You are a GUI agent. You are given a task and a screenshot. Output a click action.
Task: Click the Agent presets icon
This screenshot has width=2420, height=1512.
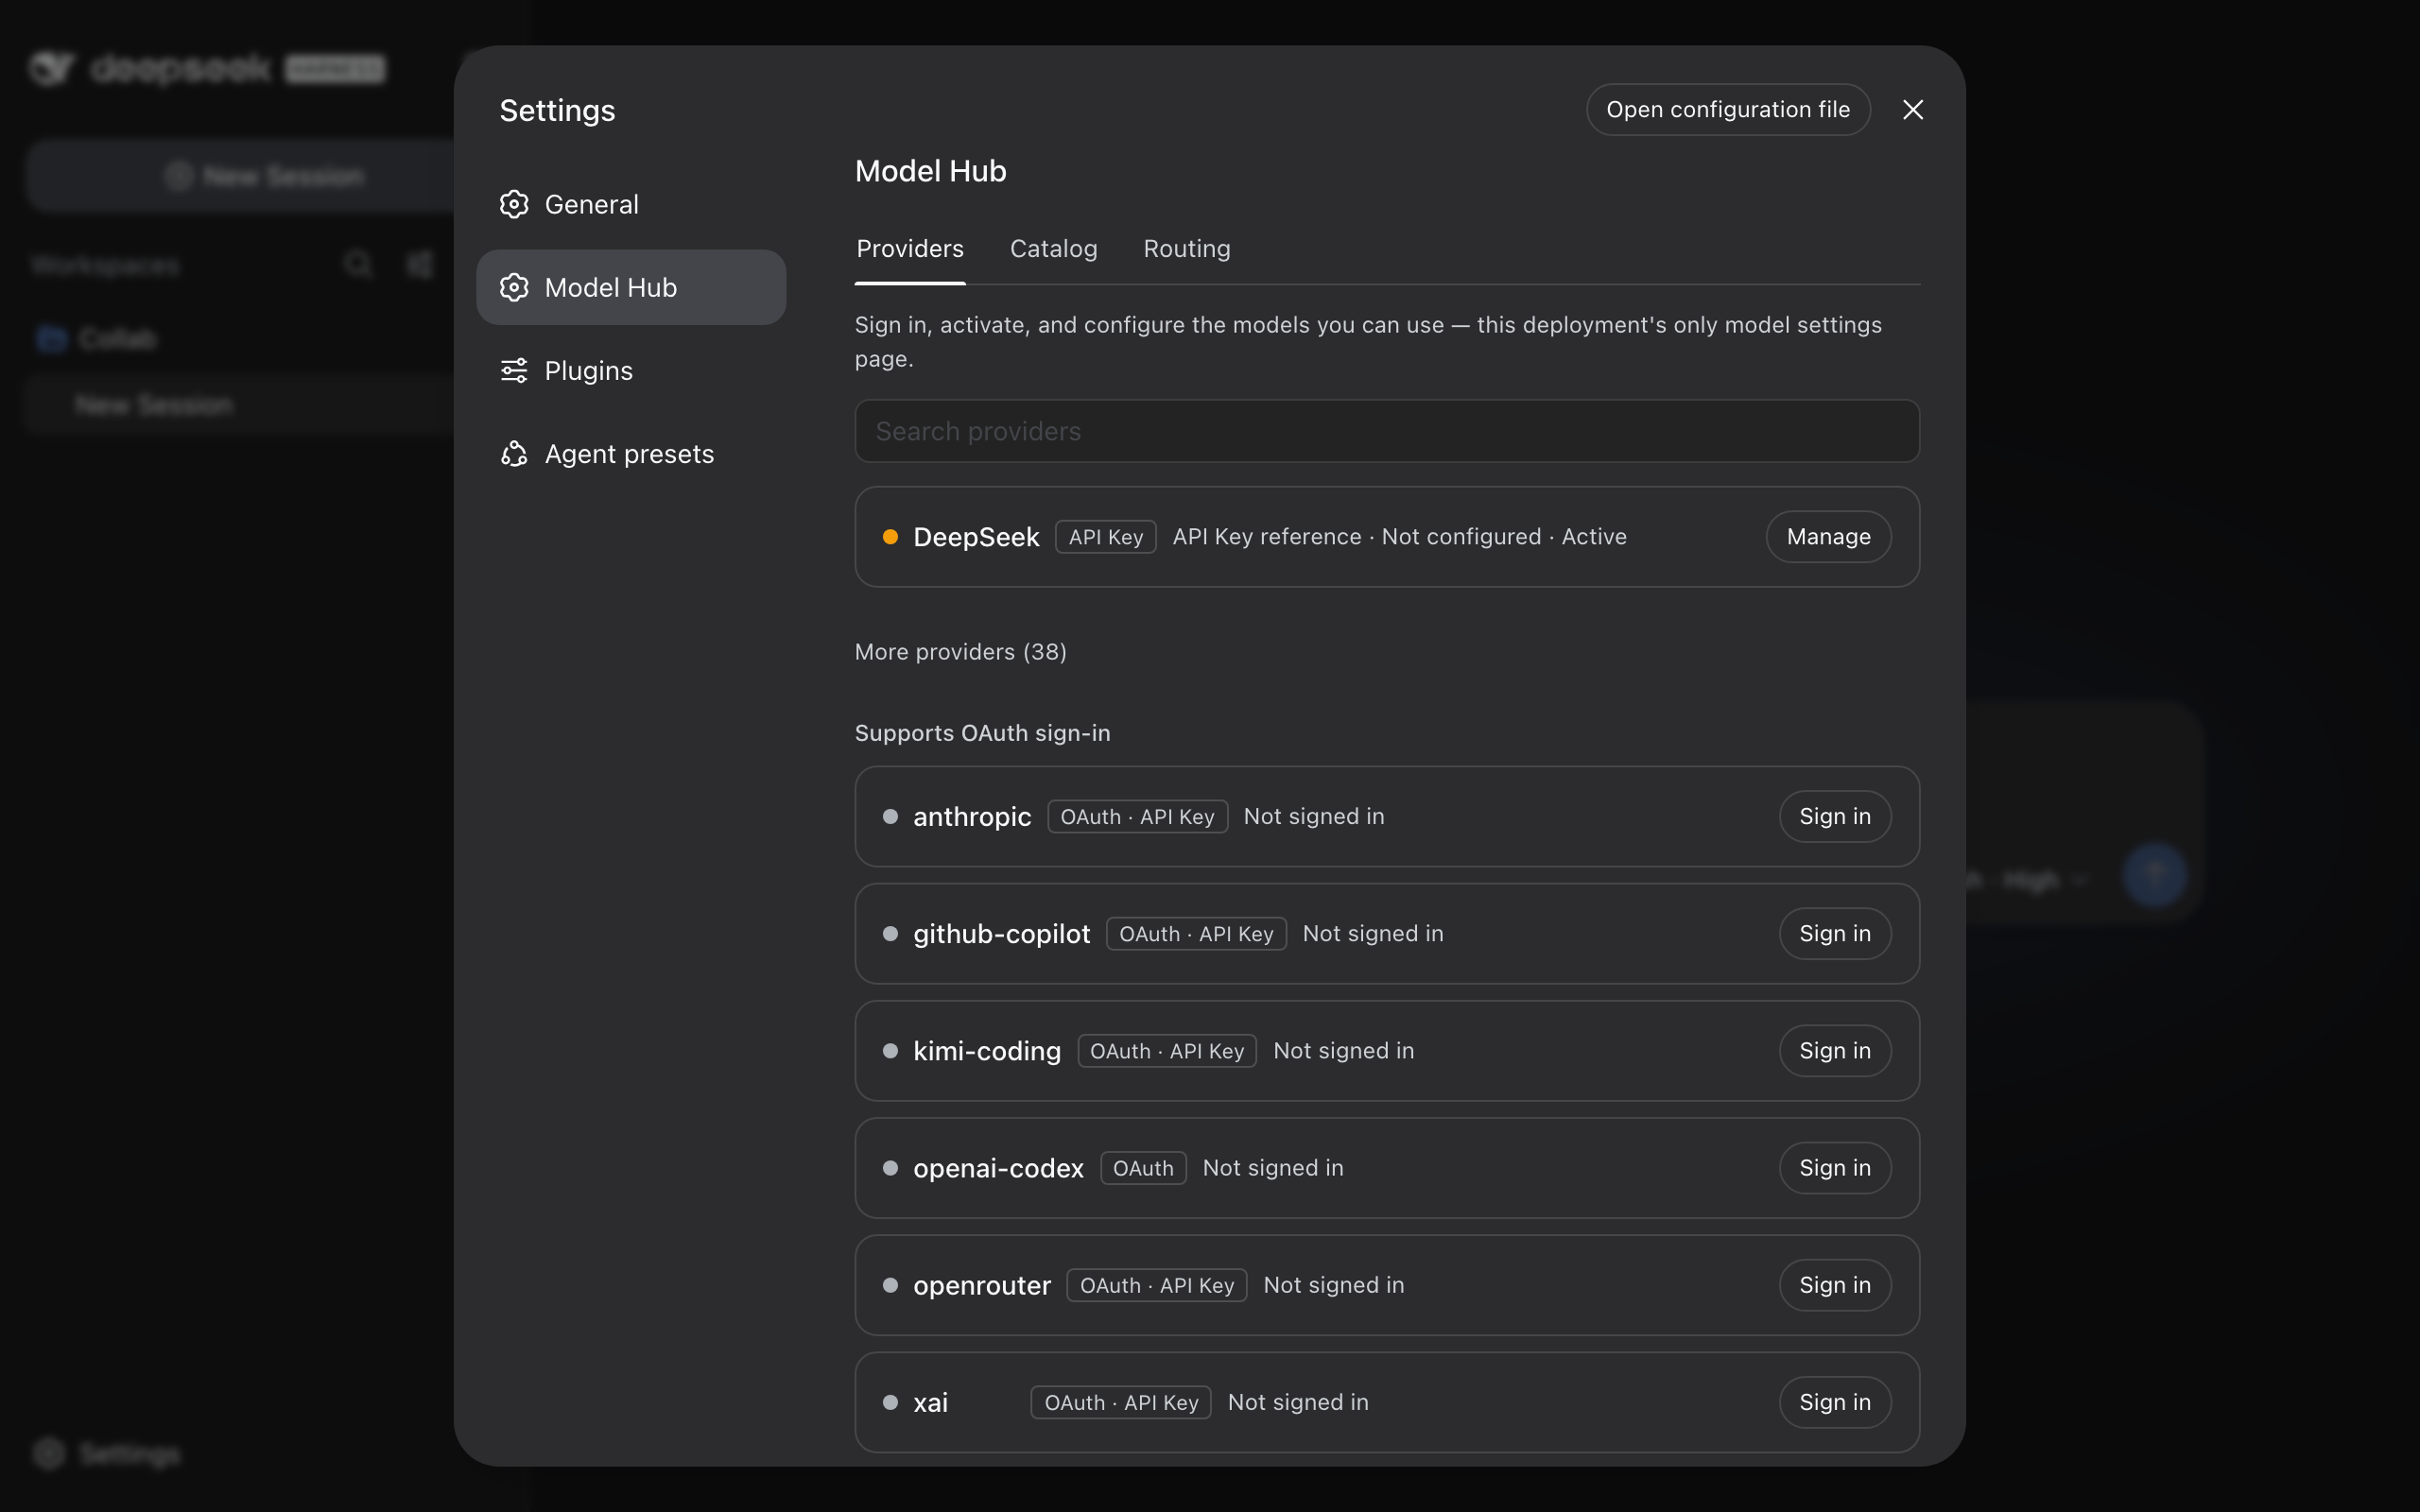pyautogui.click(x=514, y=454)
